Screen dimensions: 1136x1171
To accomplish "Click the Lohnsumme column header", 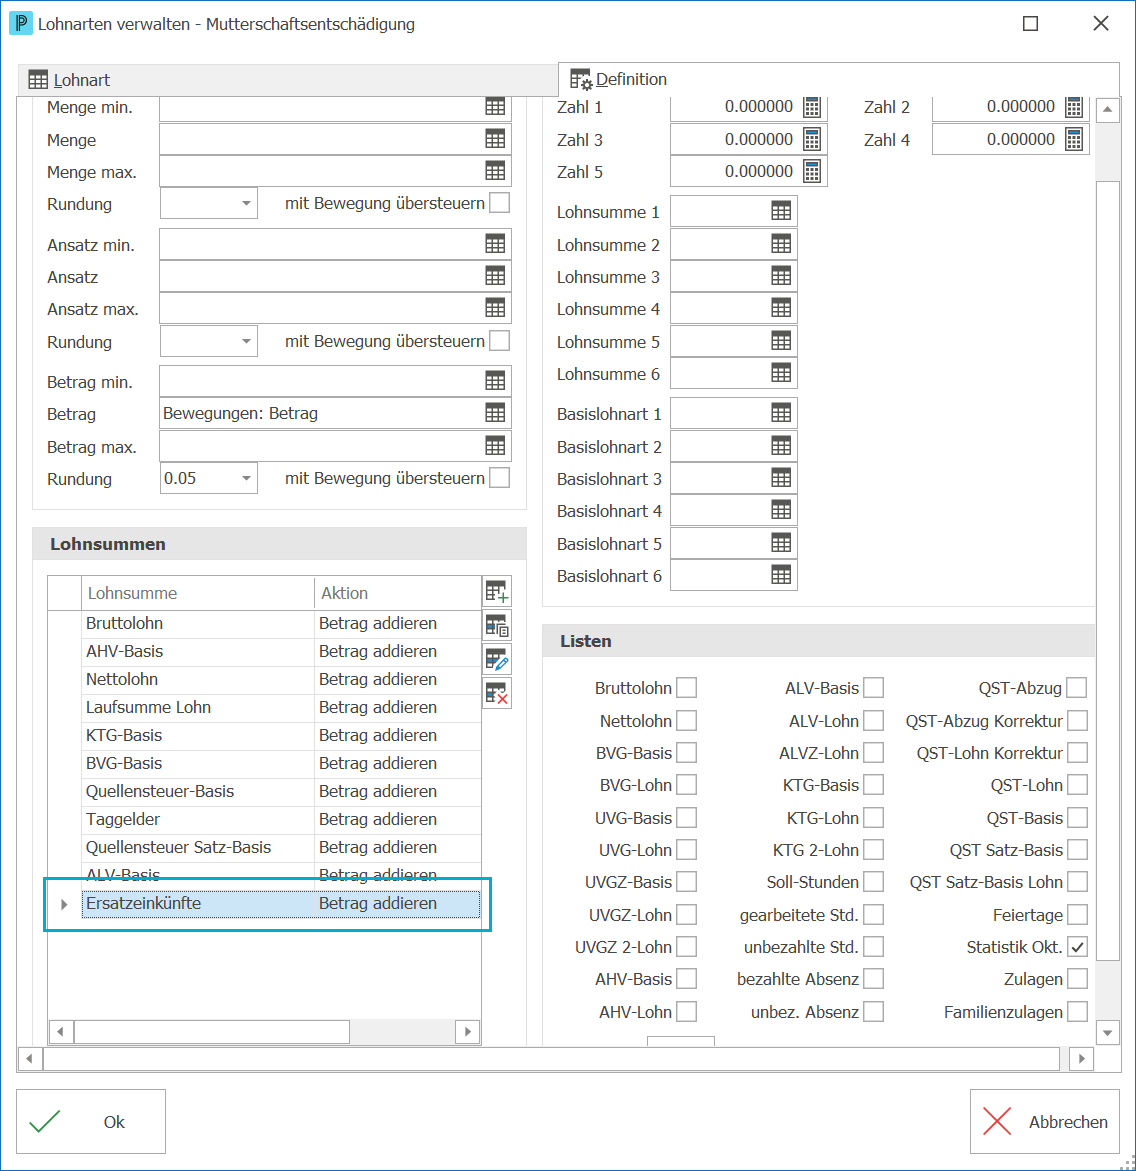I will point(197,593).
